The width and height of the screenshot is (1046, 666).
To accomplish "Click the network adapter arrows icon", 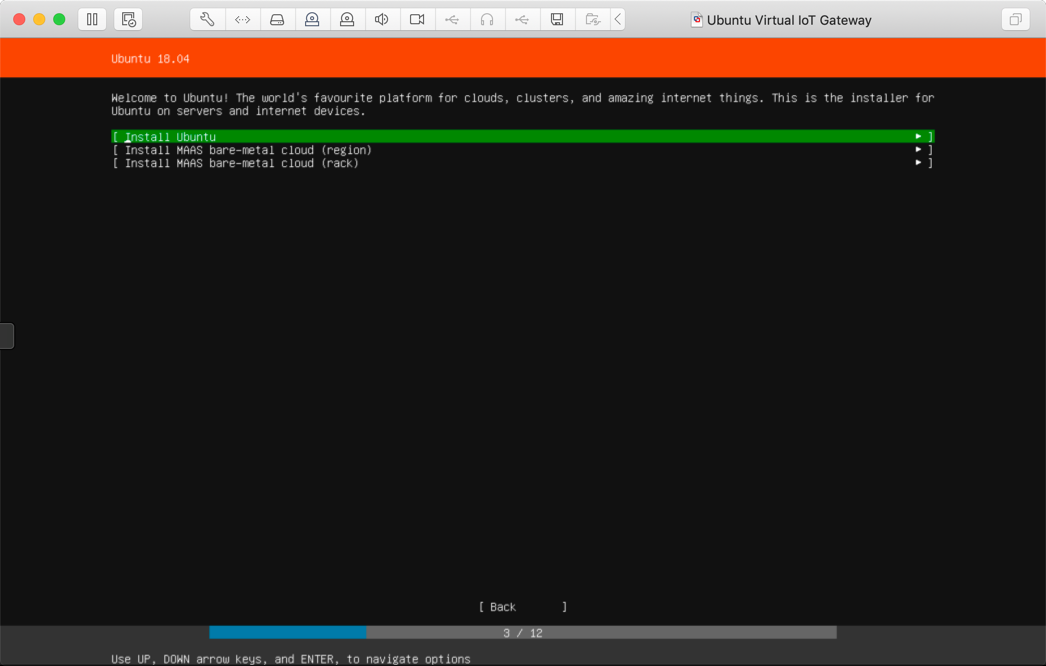I will [243, 19].
